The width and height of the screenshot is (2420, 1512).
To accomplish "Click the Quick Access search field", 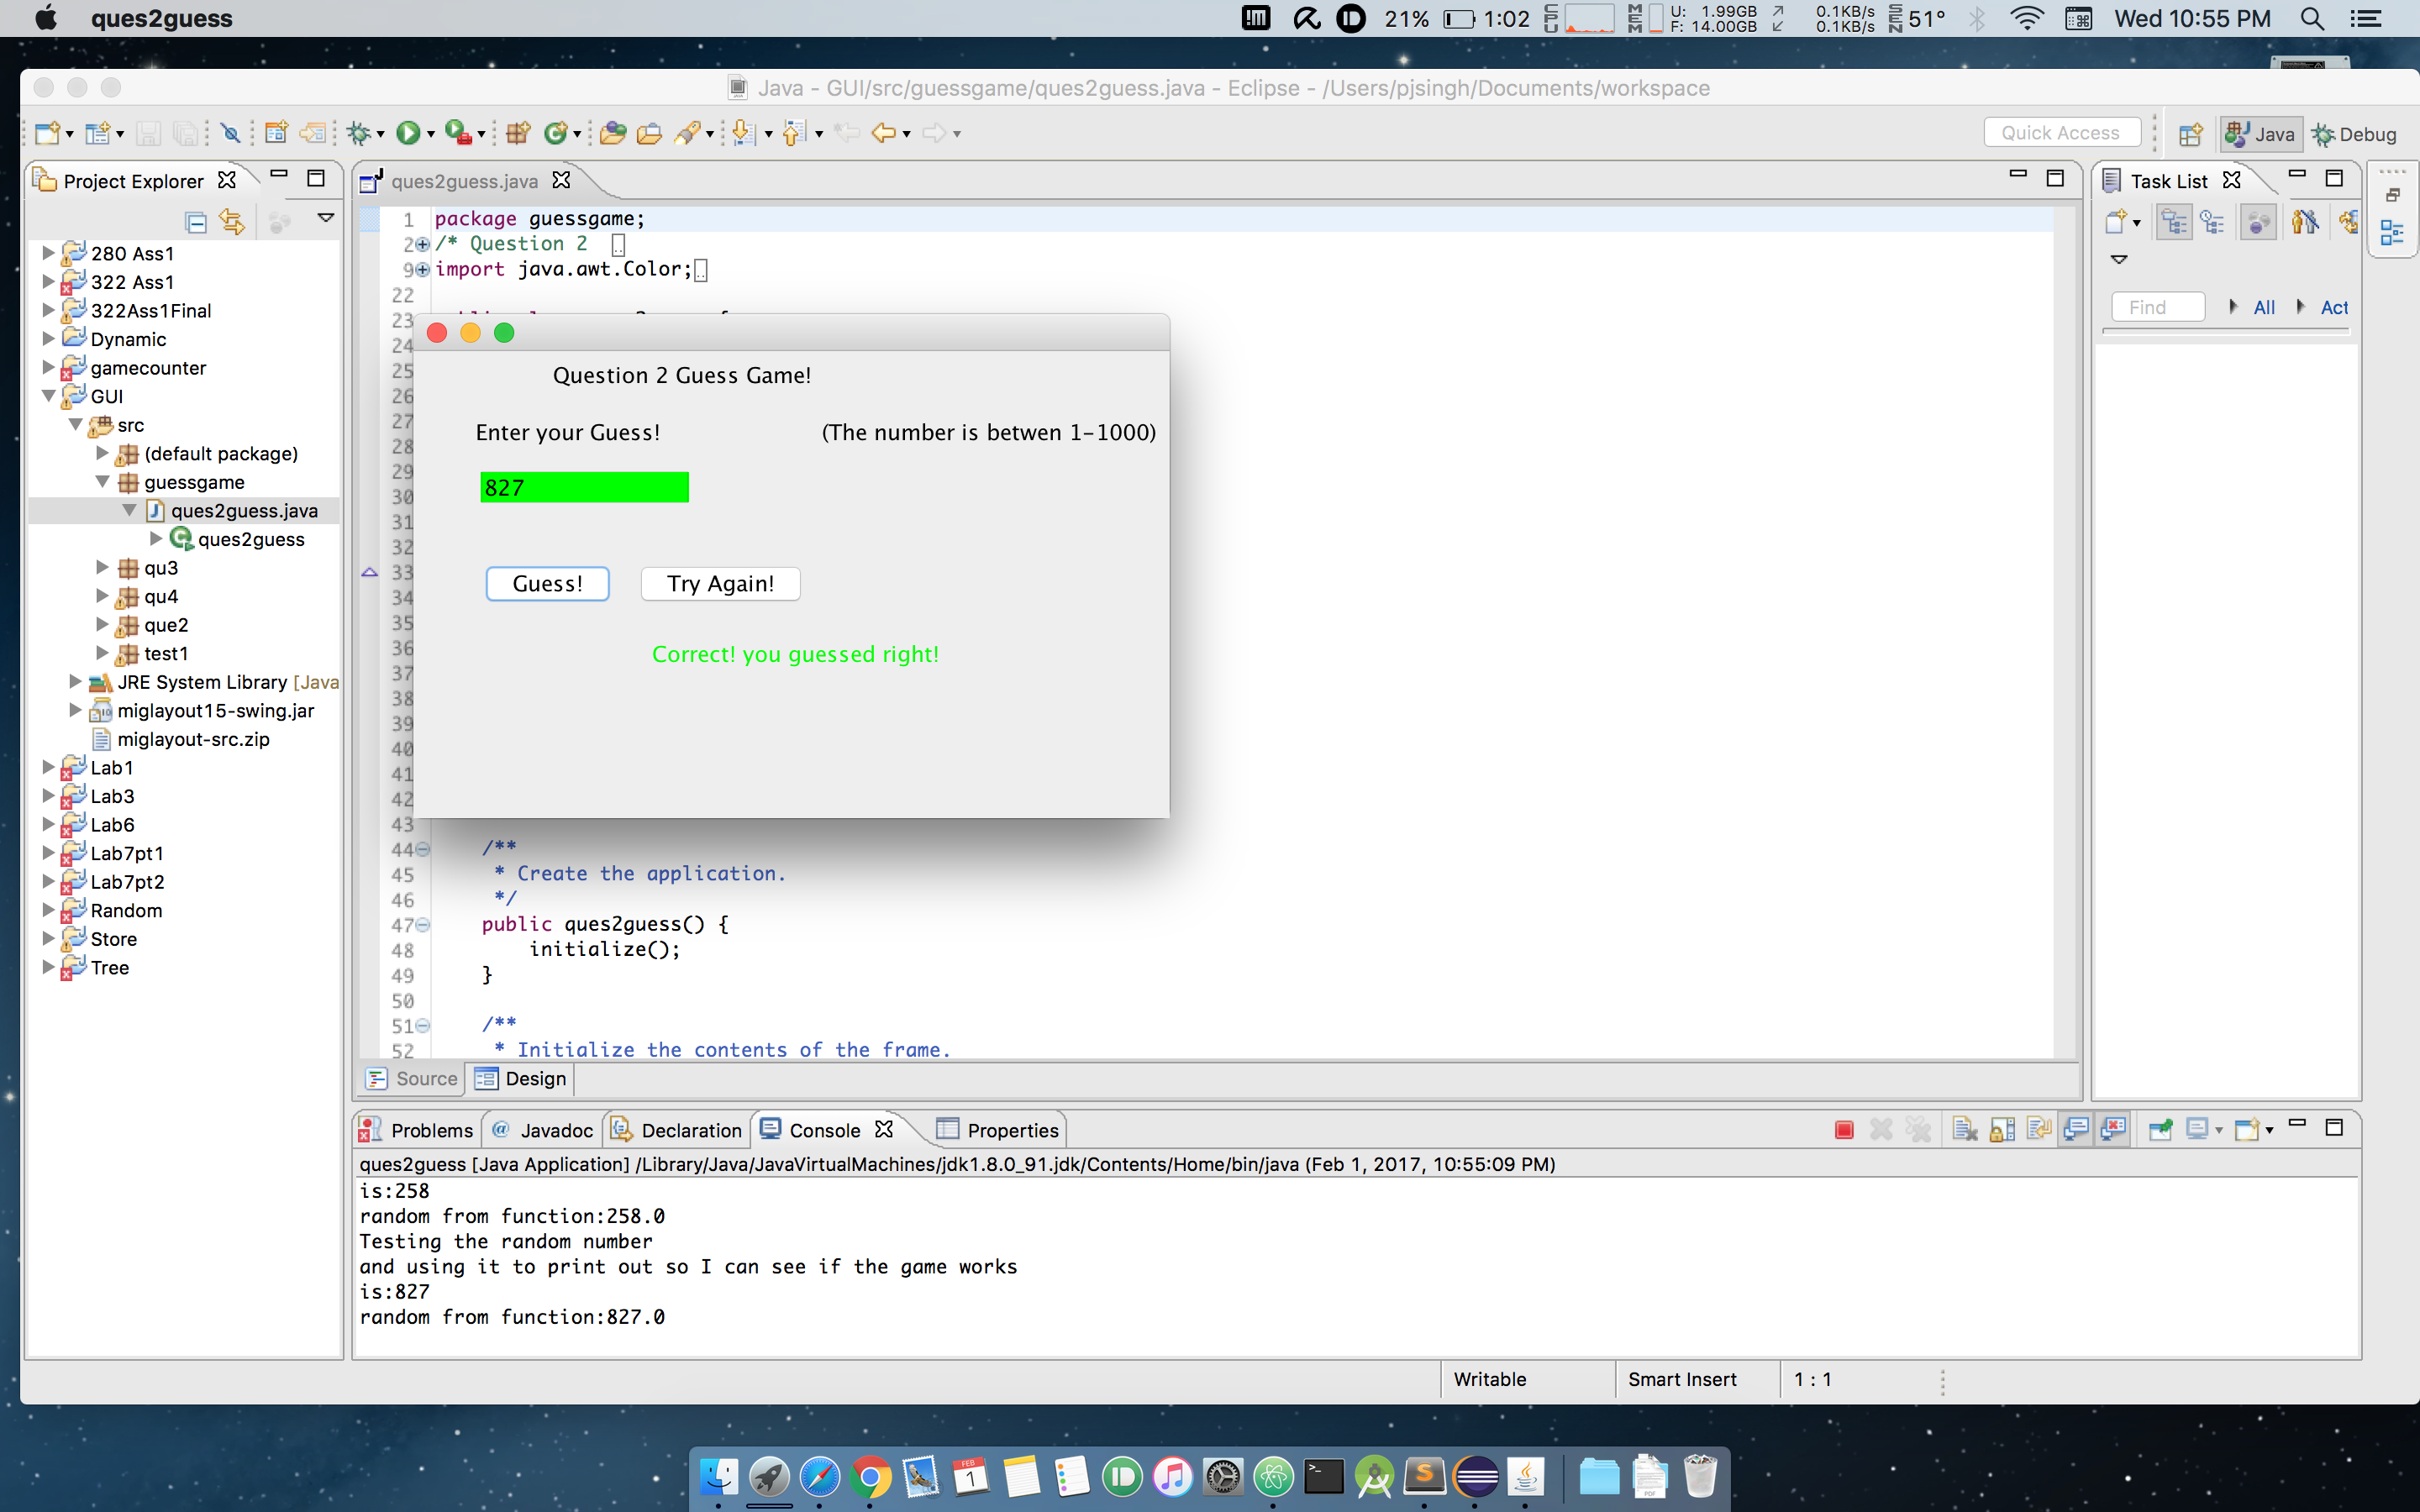I will click(2061, 133).
